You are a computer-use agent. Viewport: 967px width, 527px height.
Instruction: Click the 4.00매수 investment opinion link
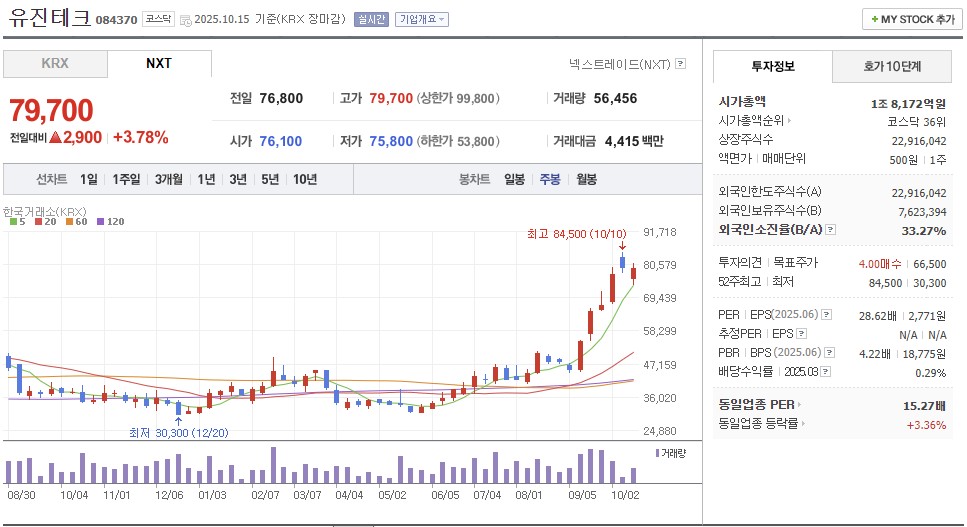coord(879,264)
